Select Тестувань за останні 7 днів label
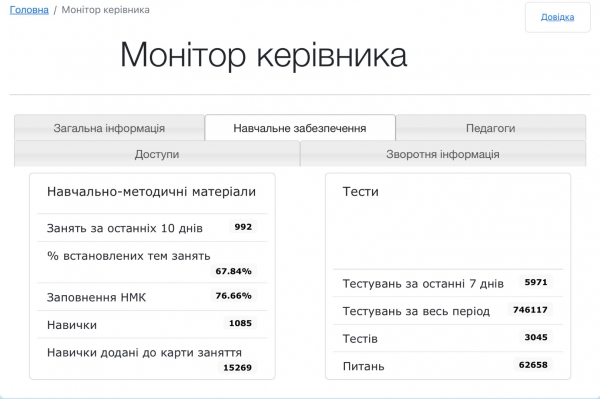This screenshot has width=600, height=399. 423,283
